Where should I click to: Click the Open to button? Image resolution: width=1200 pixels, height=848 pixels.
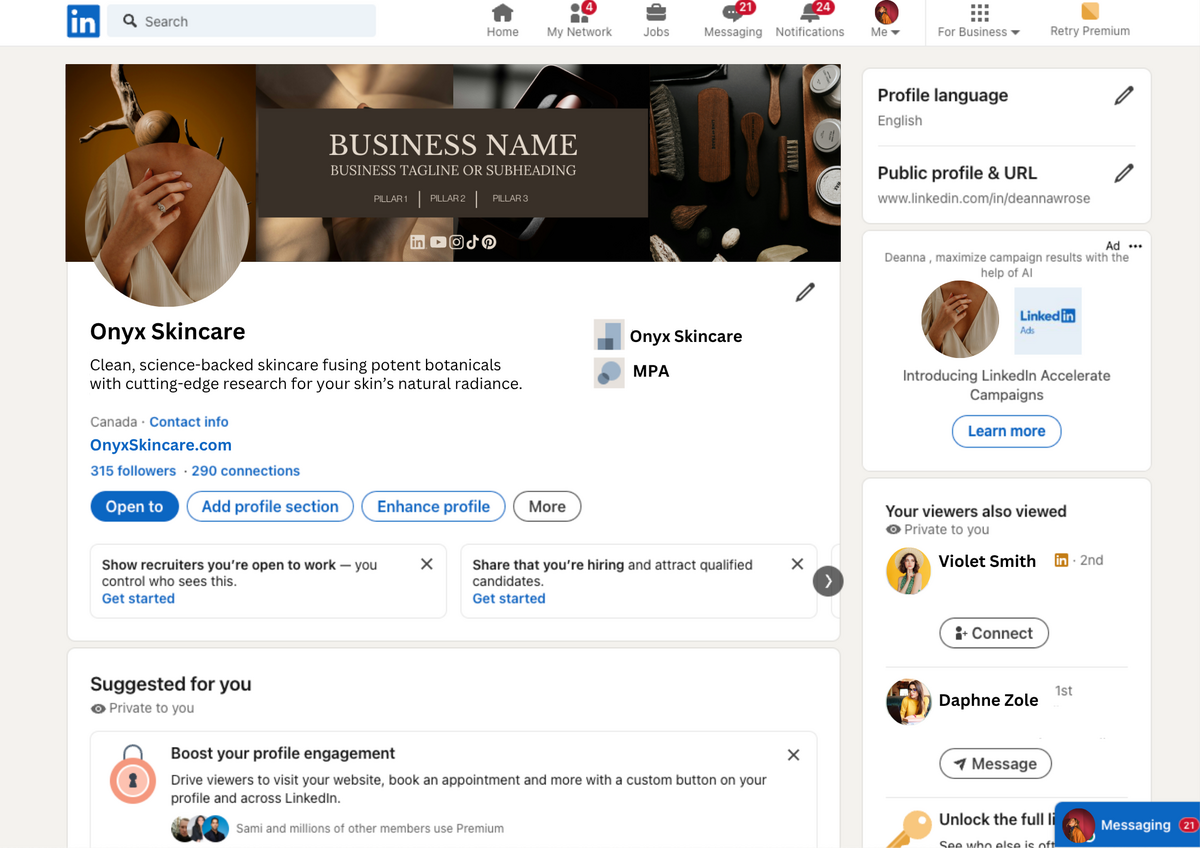(x=134, y=507)
